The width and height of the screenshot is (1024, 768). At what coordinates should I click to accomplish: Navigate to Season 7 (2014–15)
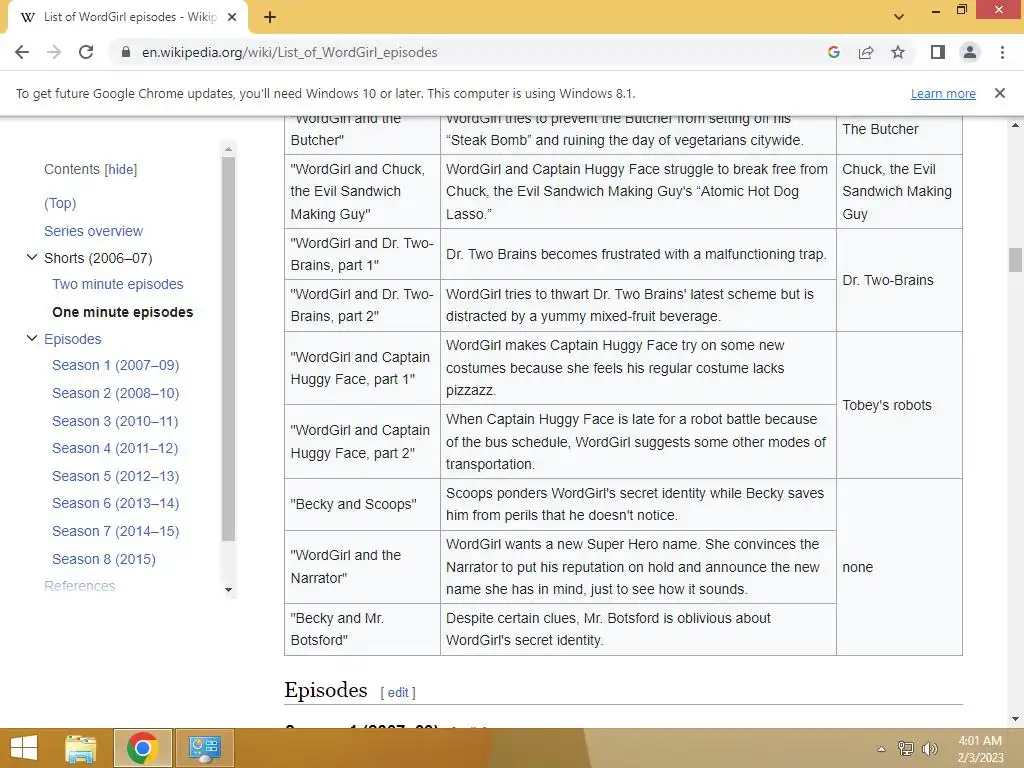[x=116, y=531]
